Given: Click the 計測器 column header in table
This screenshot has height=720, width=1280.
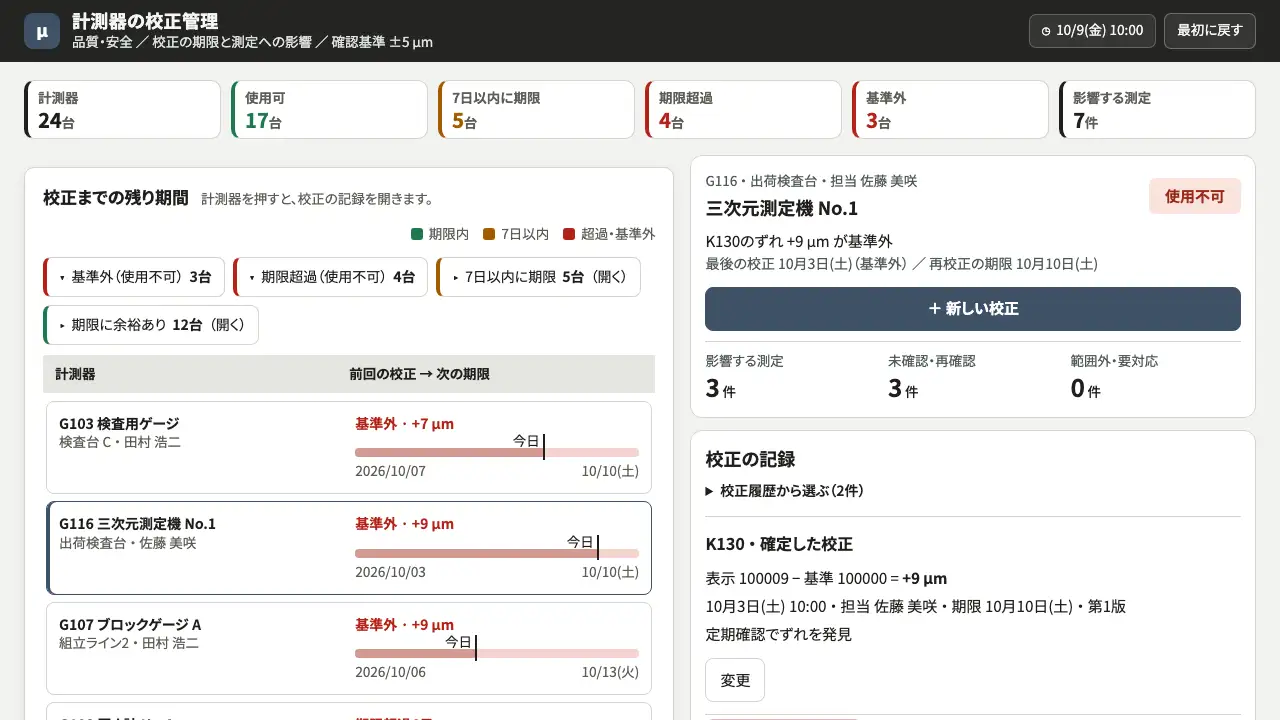Looking at the screenshot, I should 75,374.
